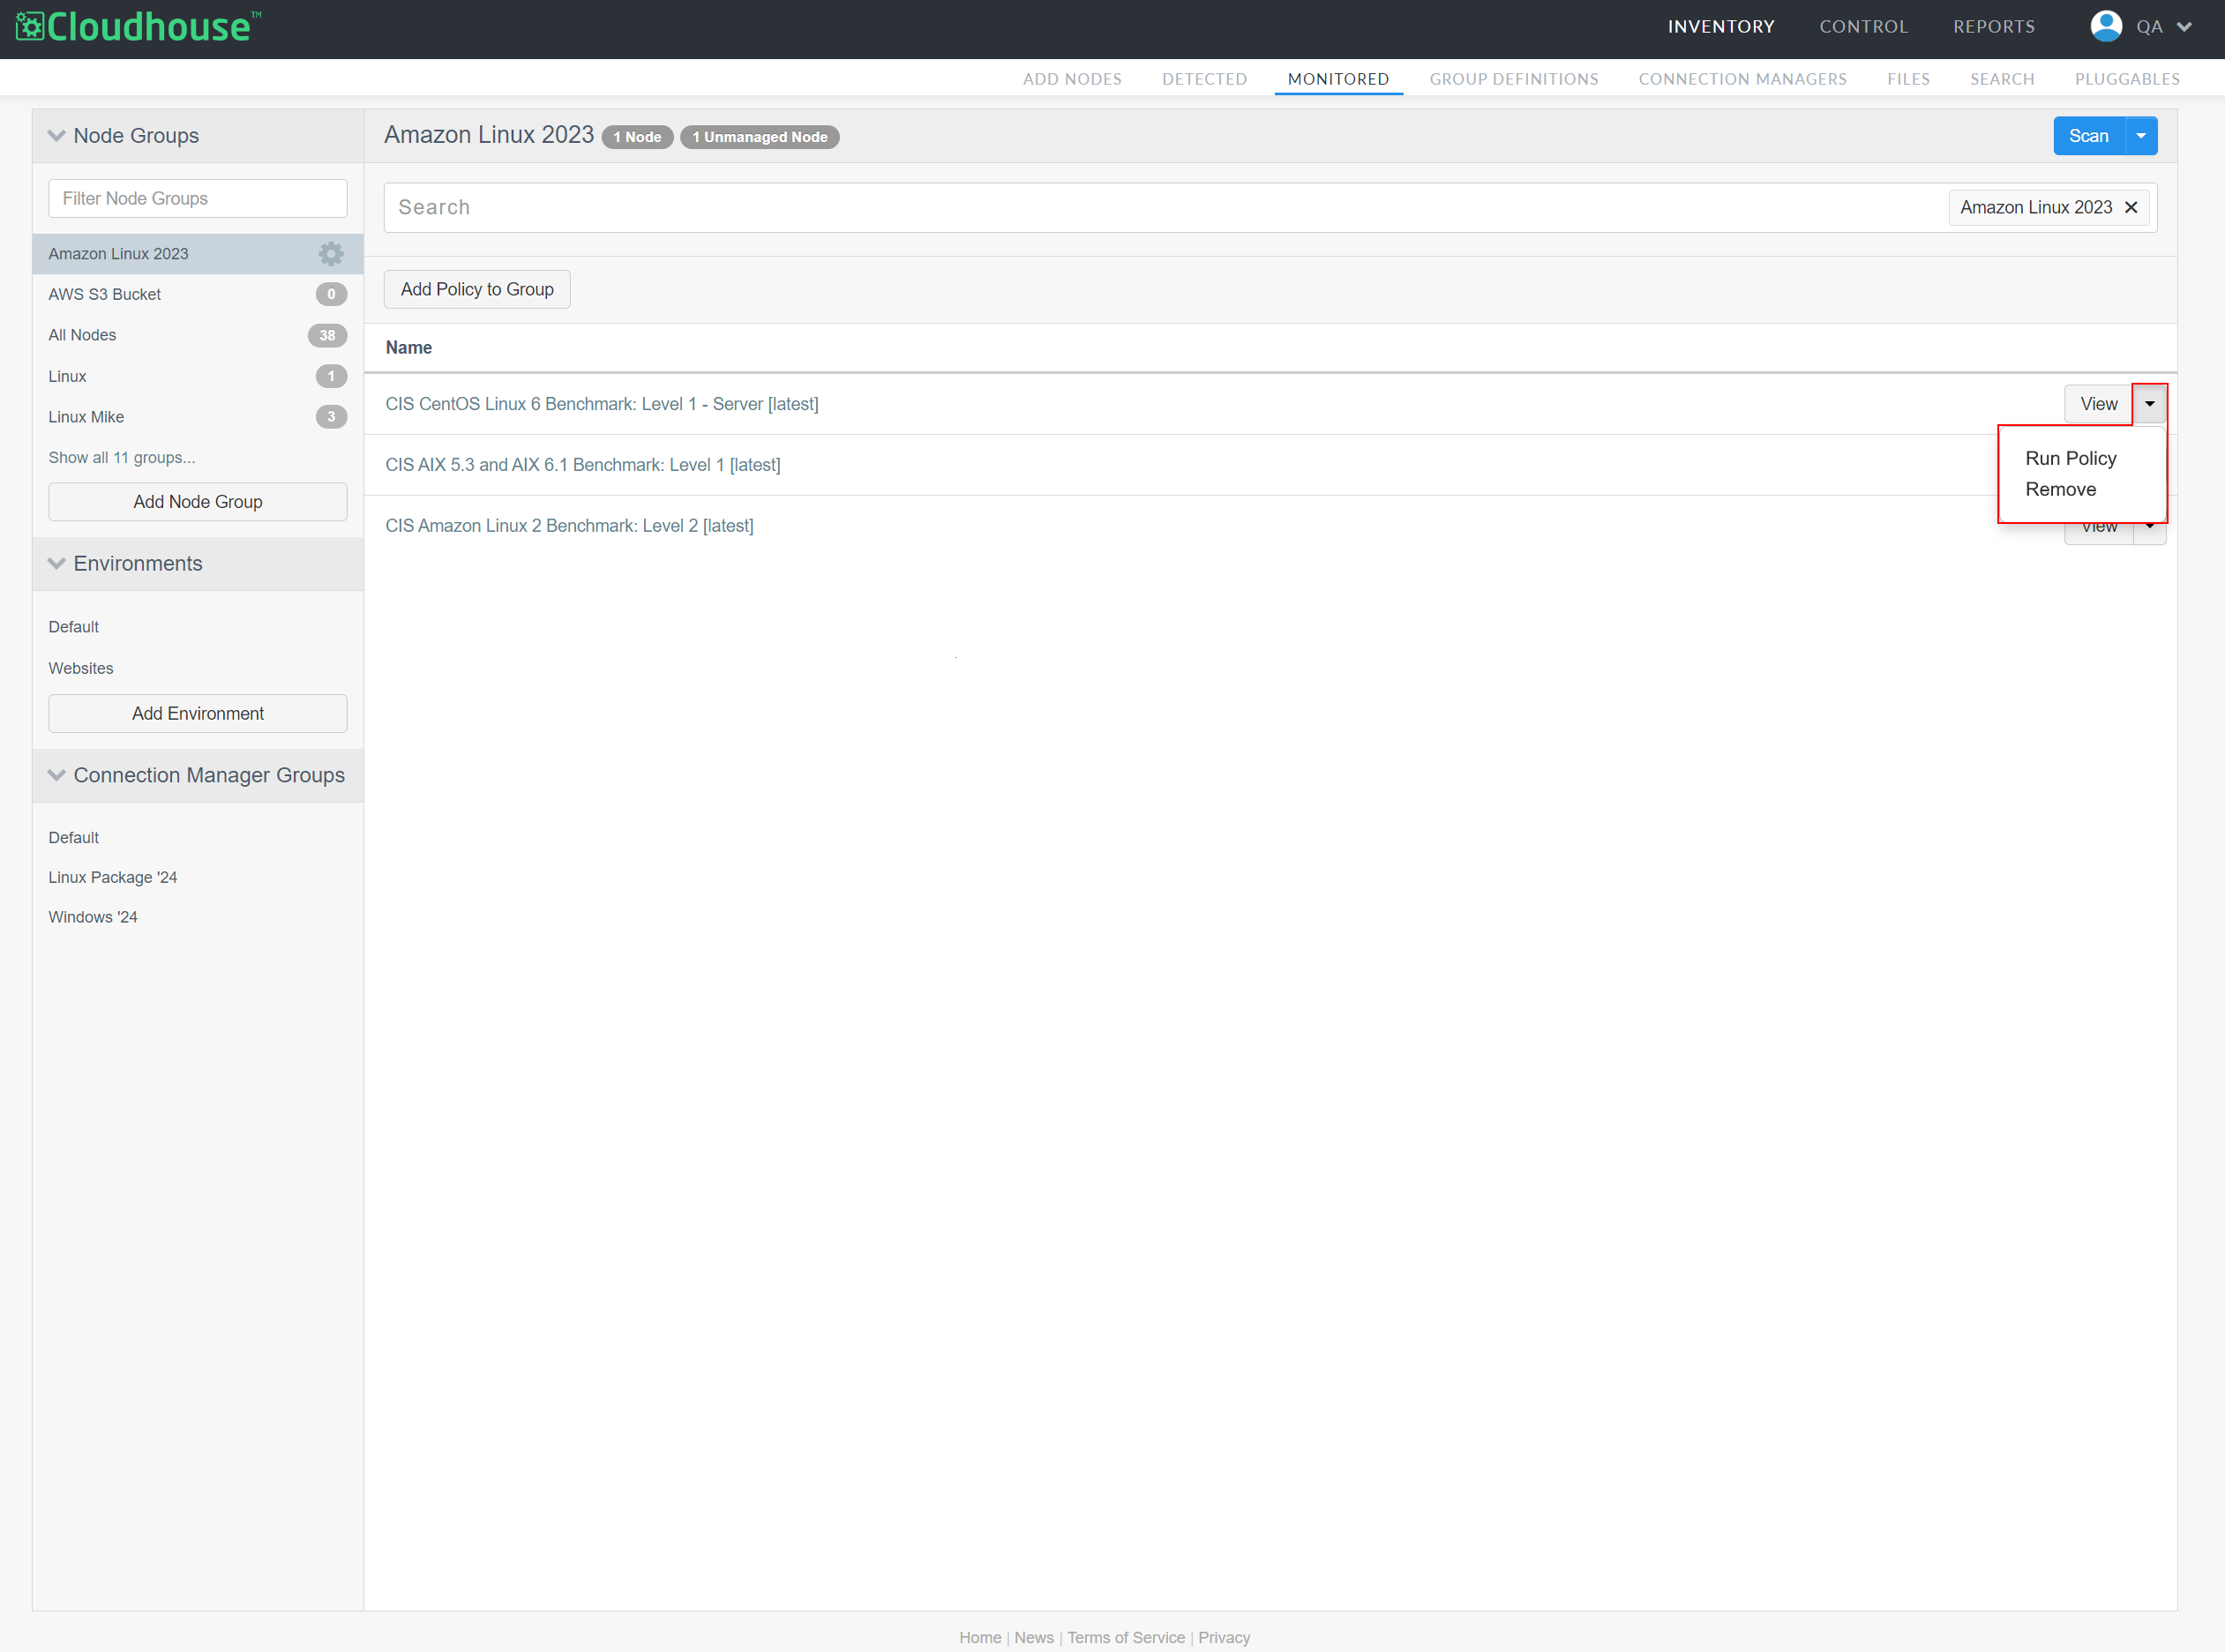This screenshot has width=2225, height=1652.
Task: Open the Pluggables tab
Action: [2127, 79]
